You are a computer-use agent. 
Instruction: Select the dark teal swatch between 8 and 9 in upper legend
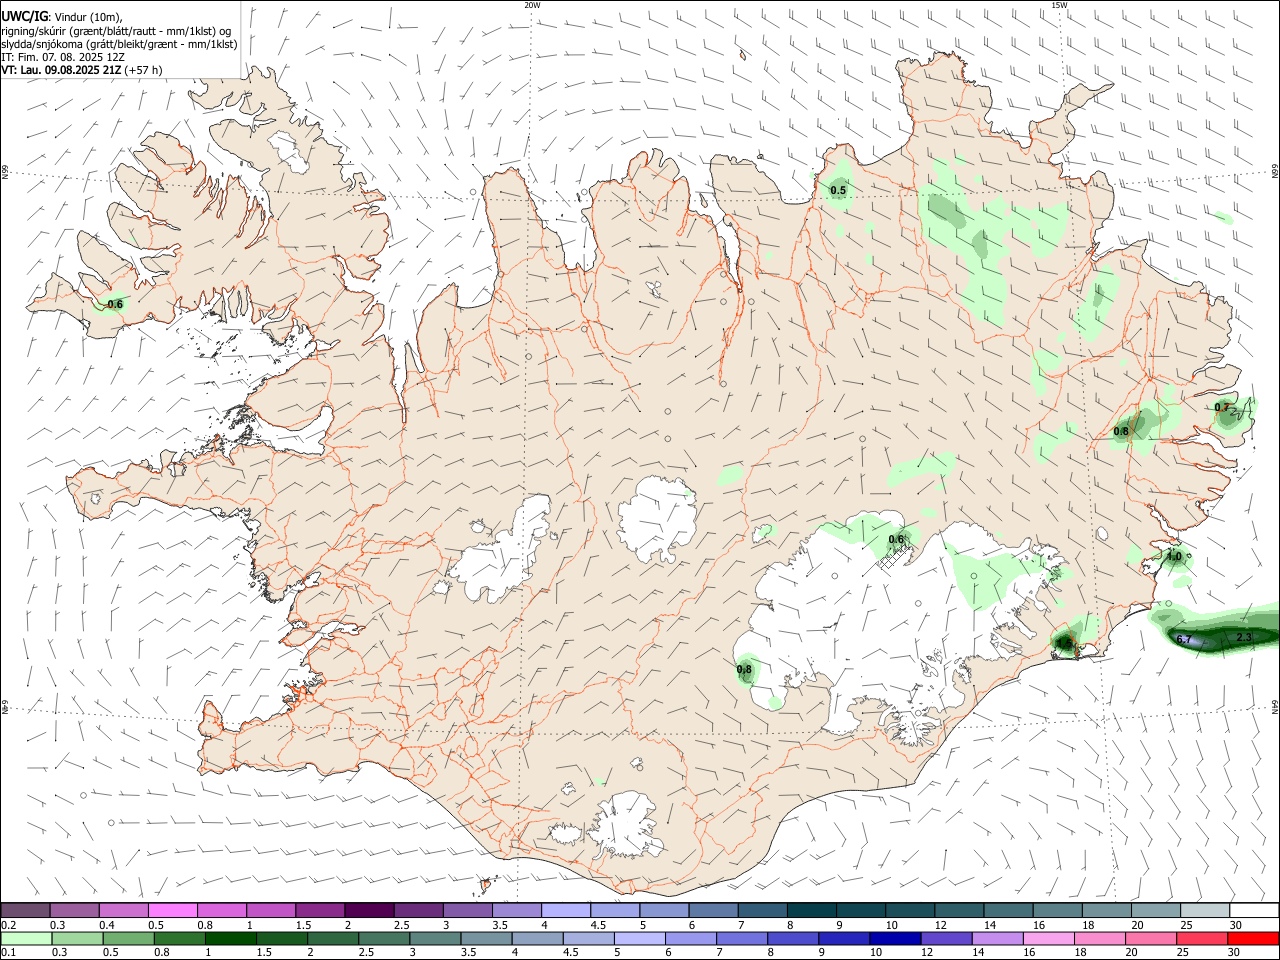tap(811, 911)
